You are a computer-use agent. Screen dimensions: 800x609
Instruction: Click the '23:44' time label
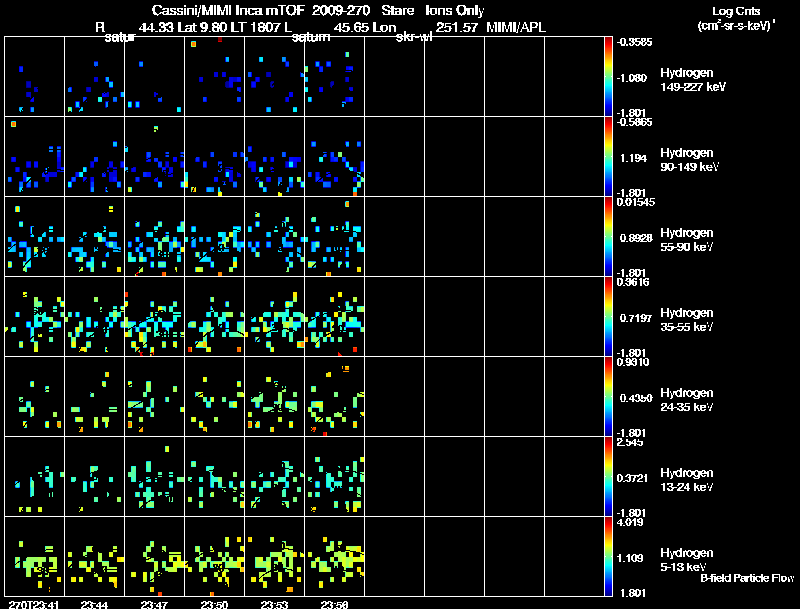[94, 605]
